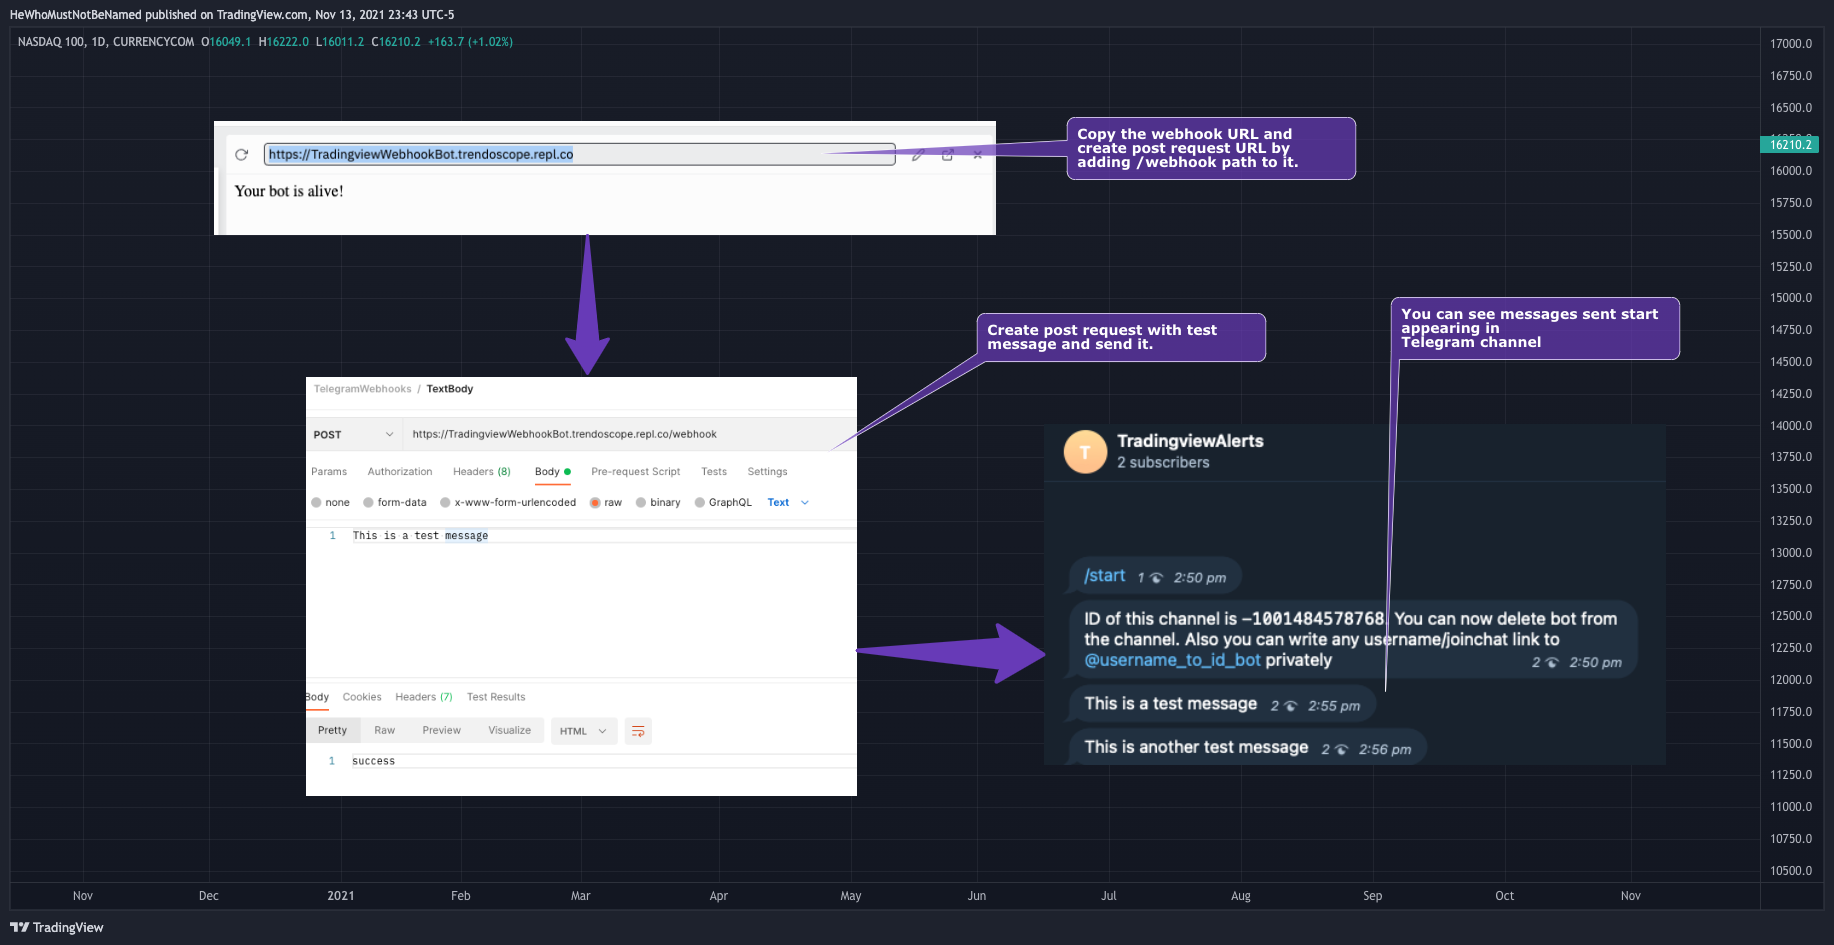Click the browser URL address field

[579, 155]
